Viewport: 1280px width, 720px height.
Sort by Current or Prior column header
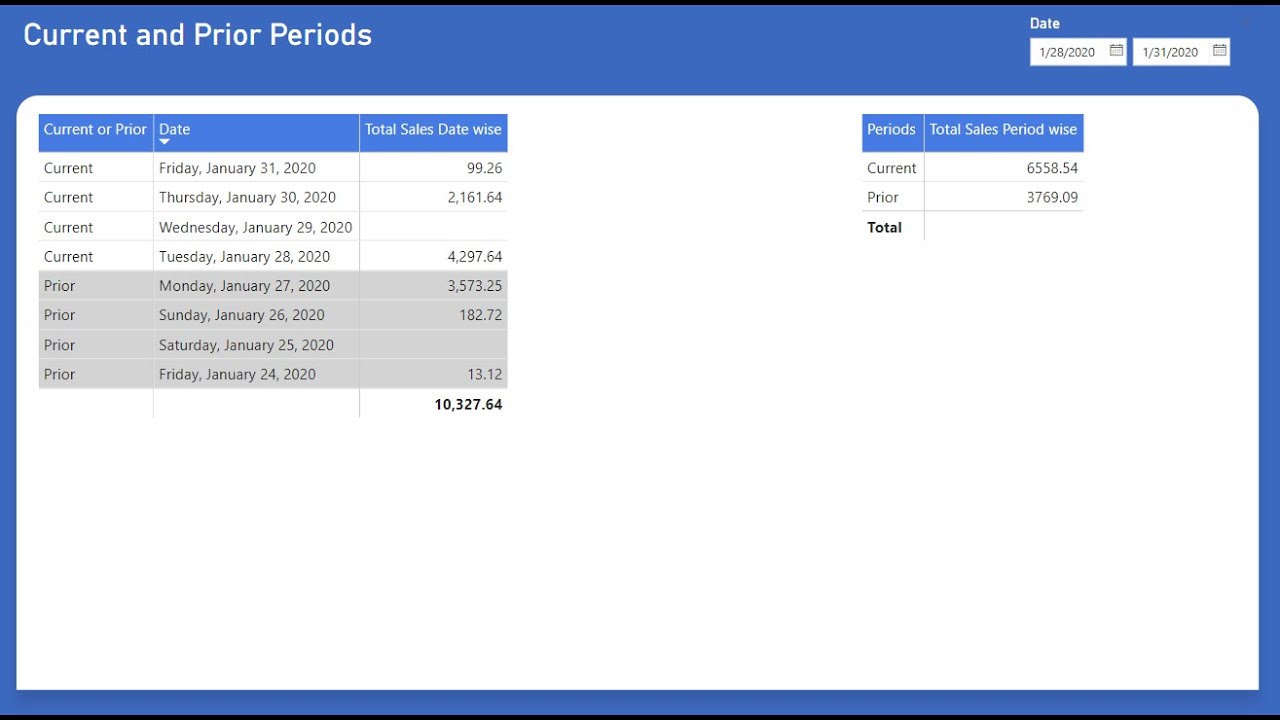click(x=96, y=133)
